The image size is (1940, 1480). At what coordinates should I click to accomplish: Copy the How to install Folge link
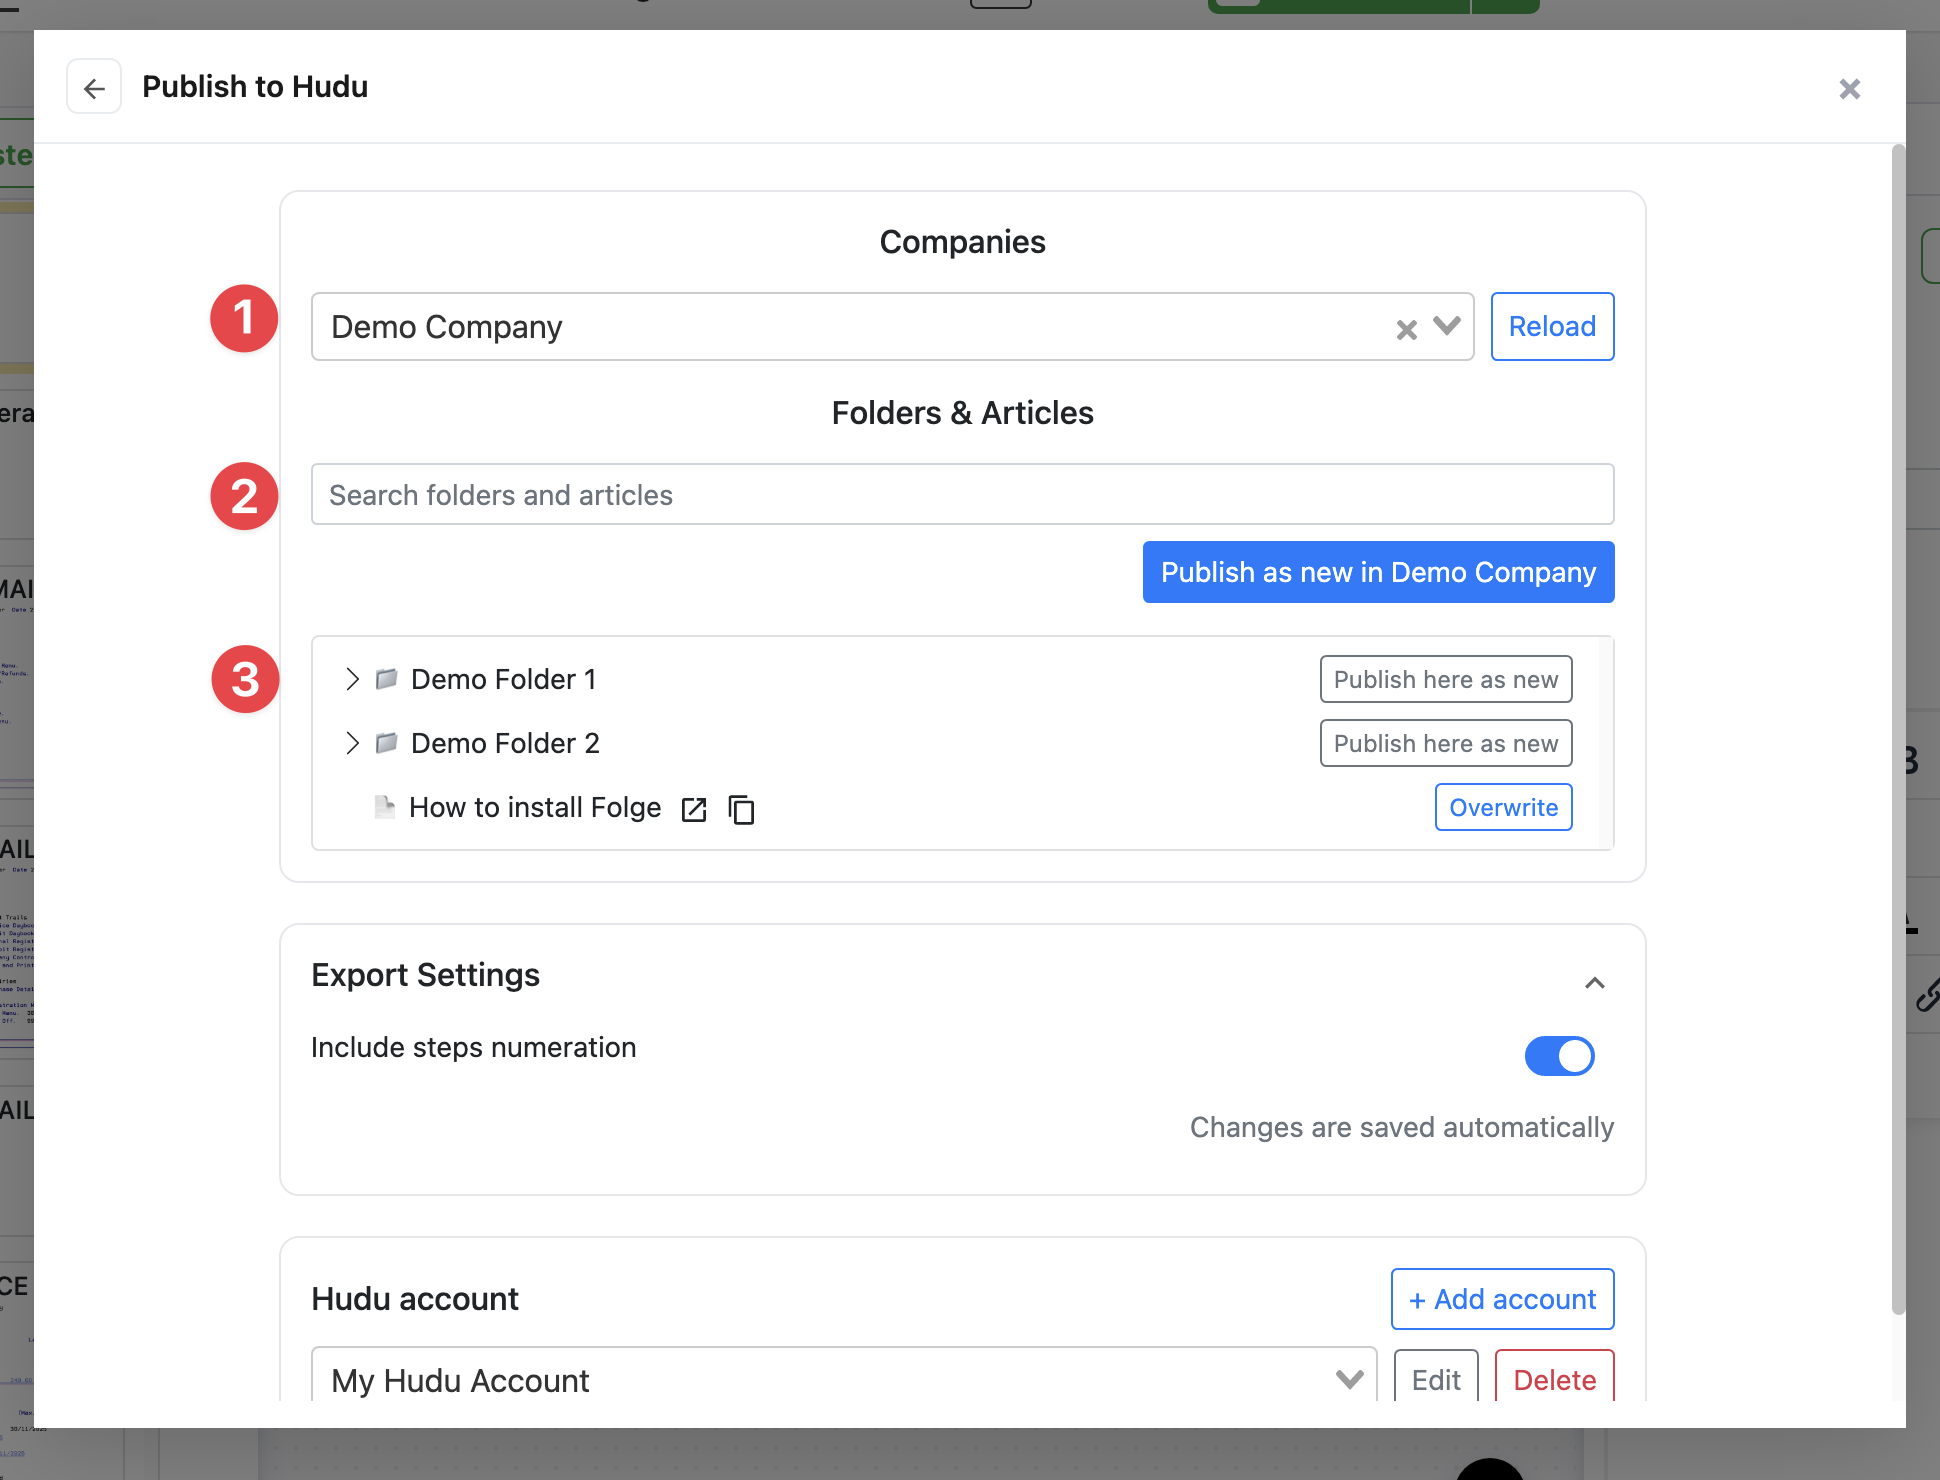[x=741, y=809]
